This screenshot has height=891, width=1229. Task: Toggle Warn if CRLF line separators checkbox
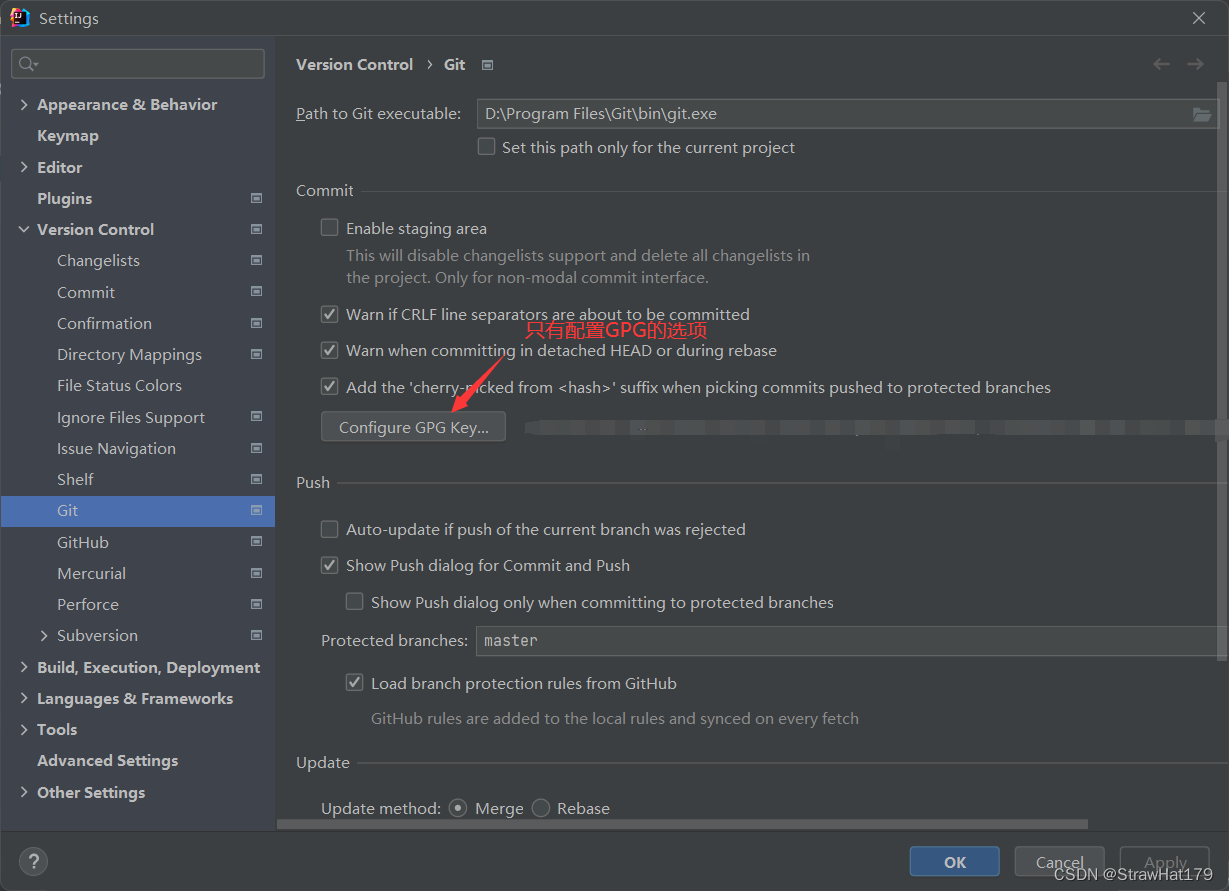pos(329,314)
